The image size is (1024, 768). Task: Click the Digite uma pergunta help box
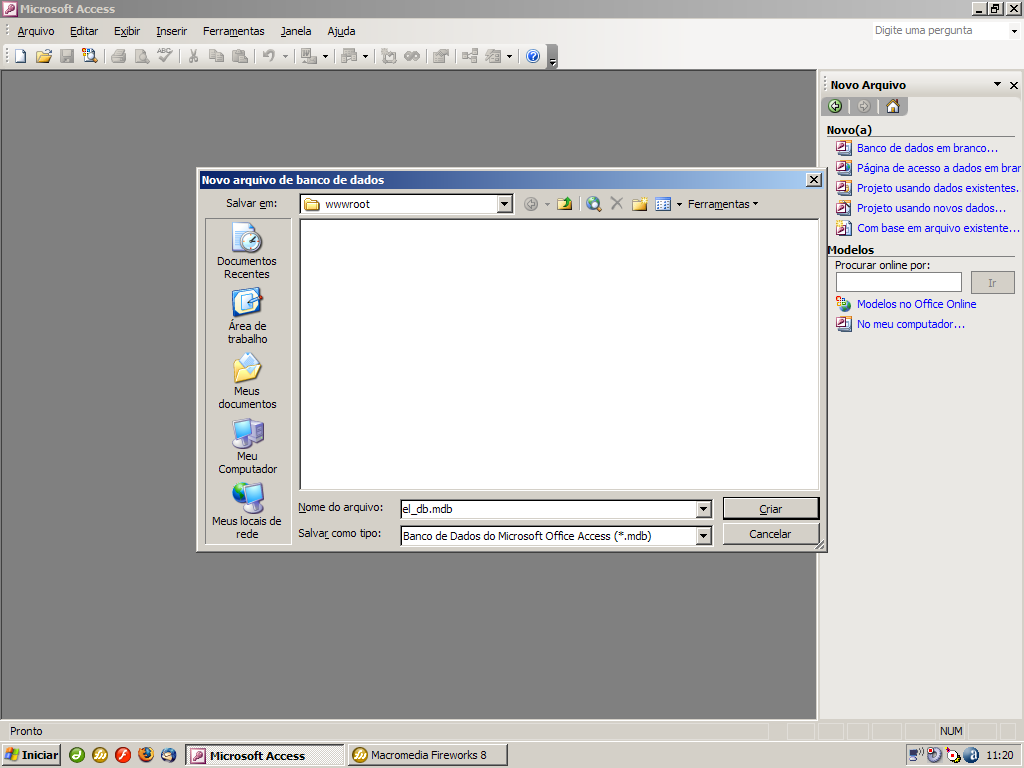click(941, 31)
